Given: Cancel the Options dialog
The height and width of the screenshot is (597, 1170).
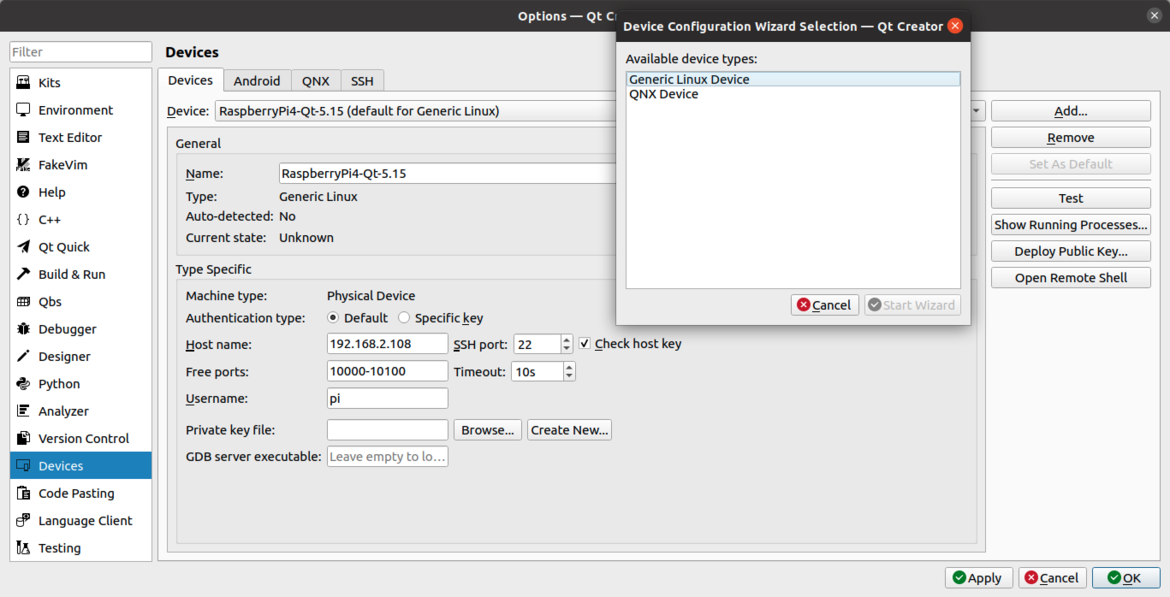Looking at the screenshot, I should tap(1052, 578).
